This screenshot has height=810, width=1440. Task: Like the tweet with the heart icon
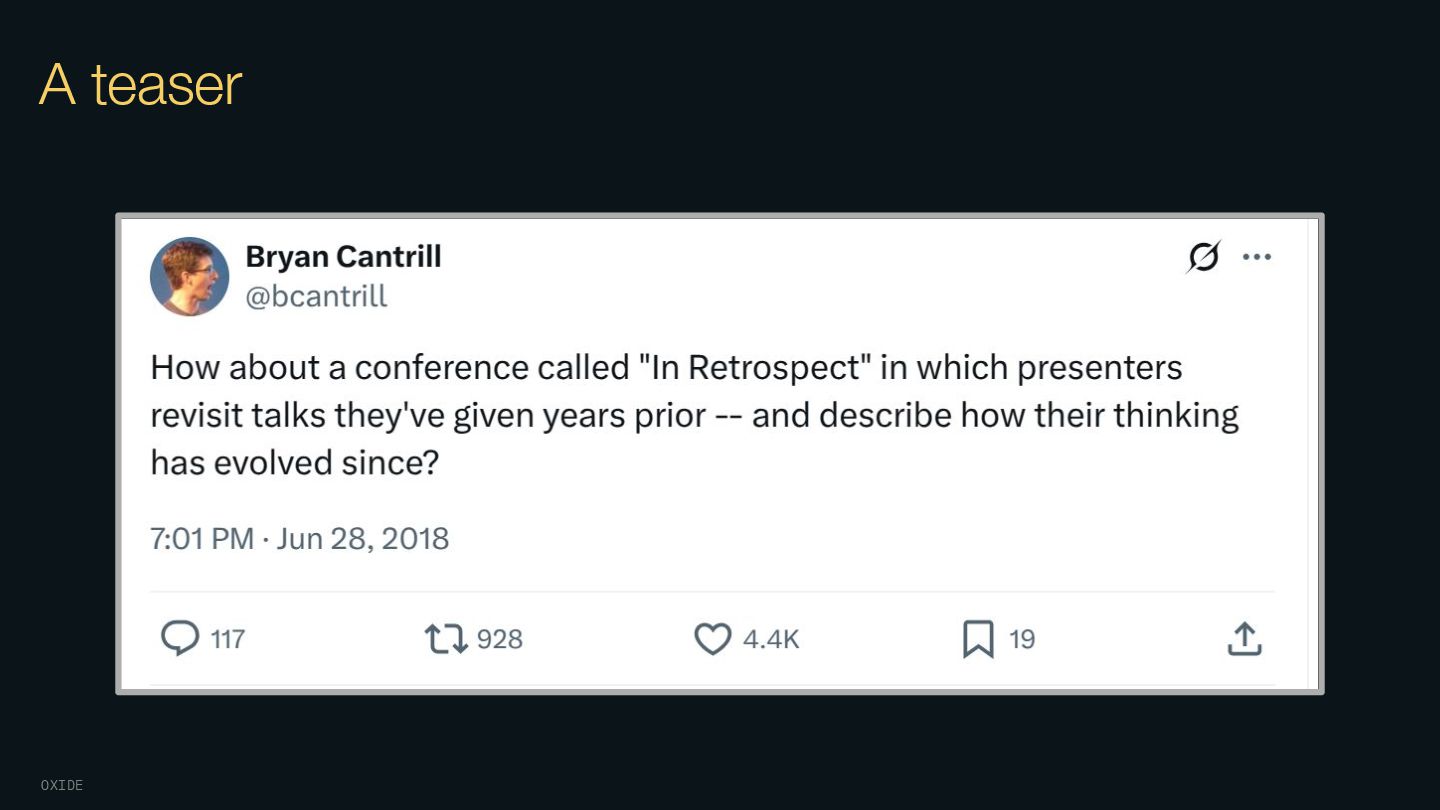[712, 638]
